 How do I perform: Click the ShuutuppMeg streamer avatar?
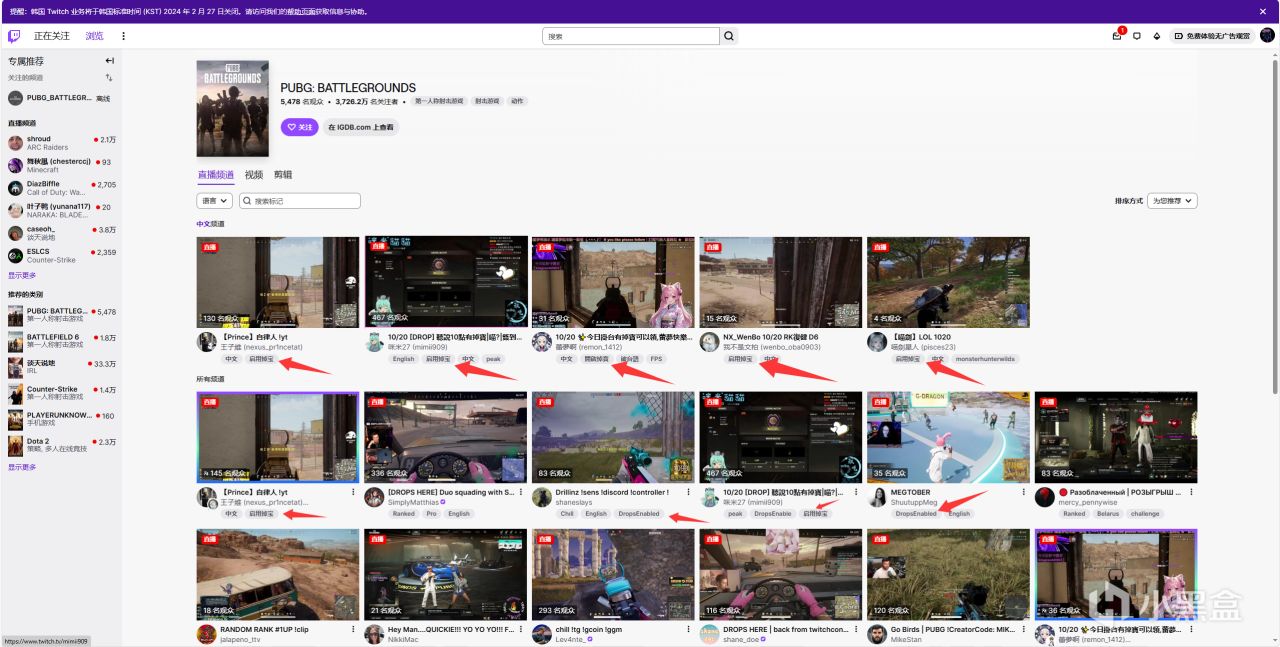[x=877, y=497]
